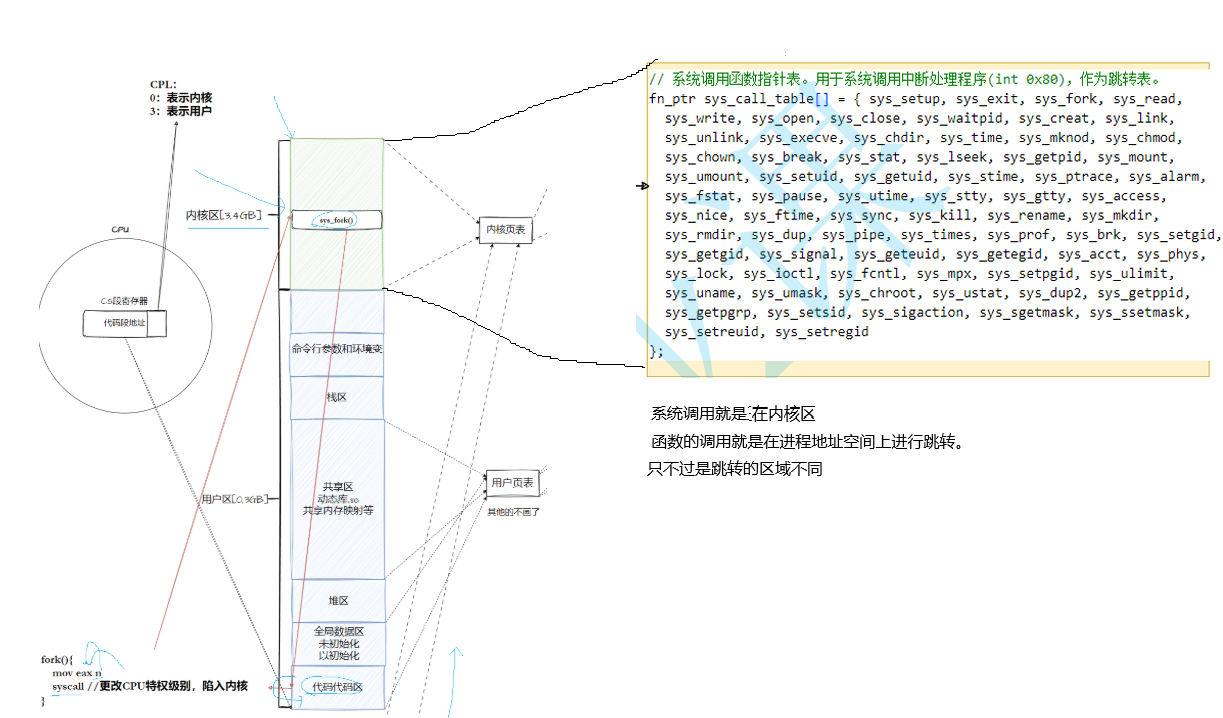Select the 栈区 segment

tap(337, 397)
